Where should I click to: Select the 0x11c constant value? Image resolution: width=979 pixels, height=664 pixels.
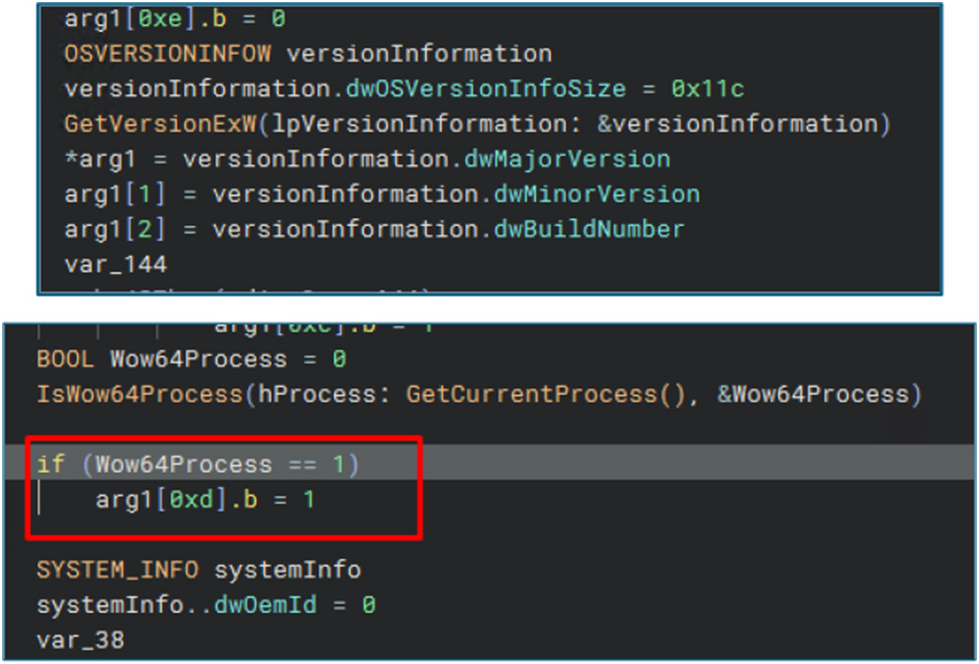click(707, 88)
